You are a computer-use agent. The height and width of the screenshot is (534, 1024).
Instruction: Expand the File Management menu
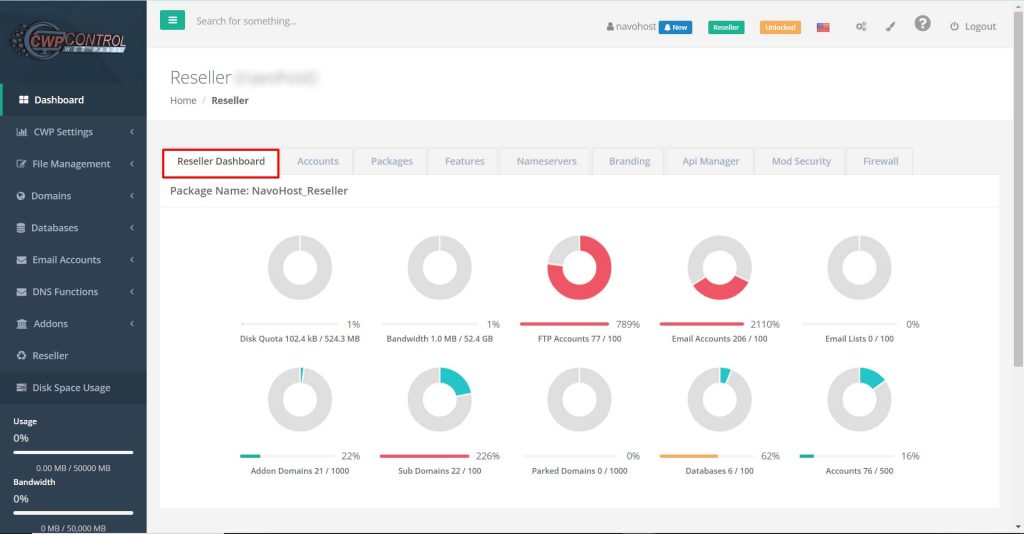pyautogui.click(x=70, y=164)
